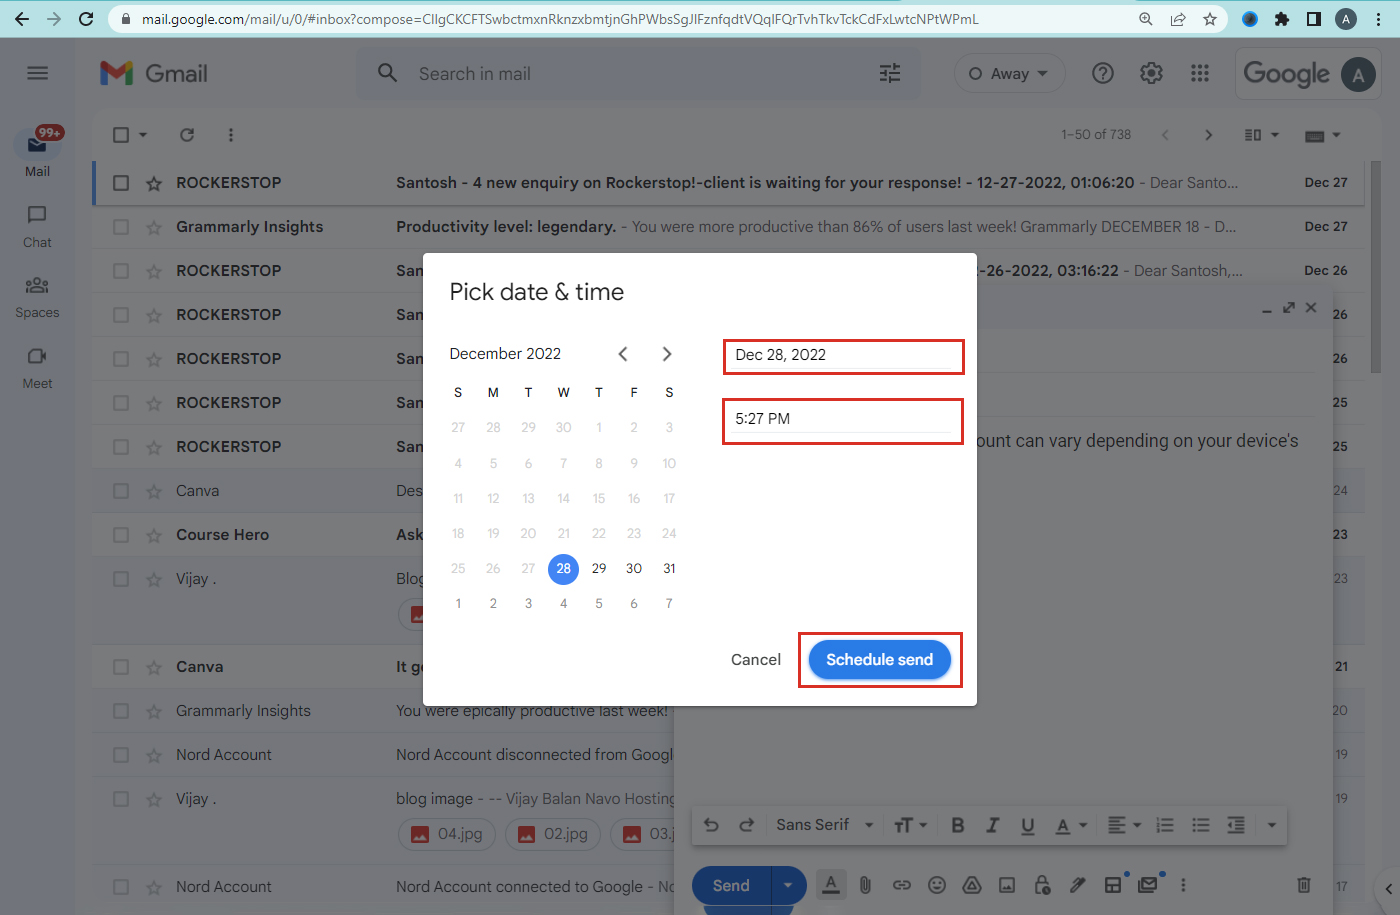1400x915 pixels.
Task: Open the Gmail main menu hamburger icon
Action: point(38,73)
